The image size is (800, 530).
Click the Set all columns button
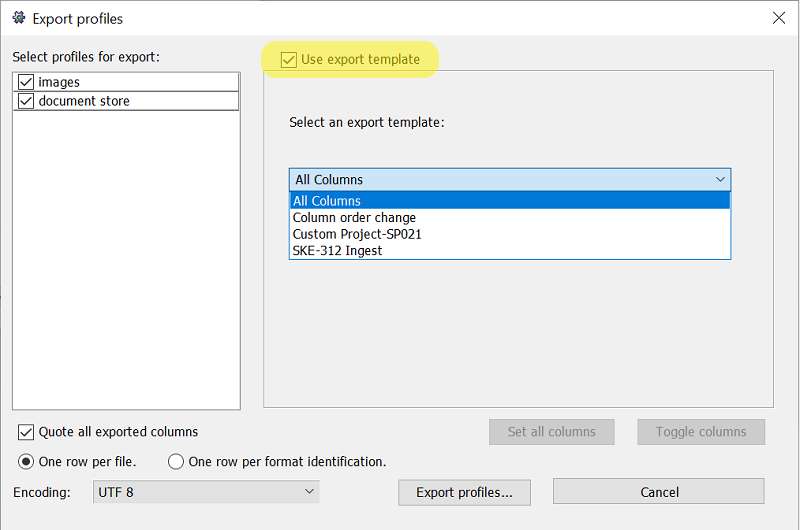coord(552,432)
